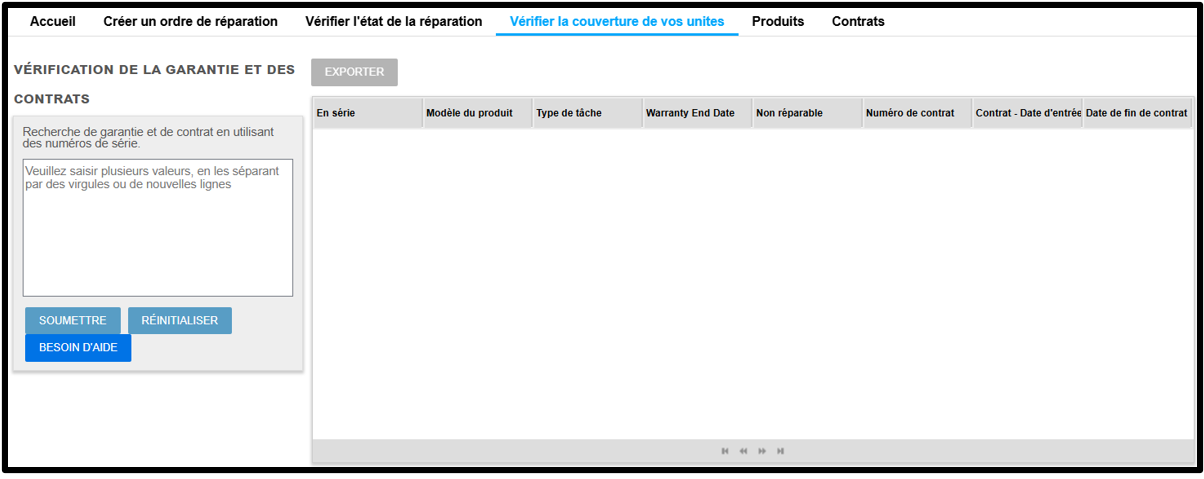Image resolution: width=1204 pixels, height=479 pixels.
Task: Click the BESOIN D'AIDE button
Action: pyautogui.click(x=78, y=347)
